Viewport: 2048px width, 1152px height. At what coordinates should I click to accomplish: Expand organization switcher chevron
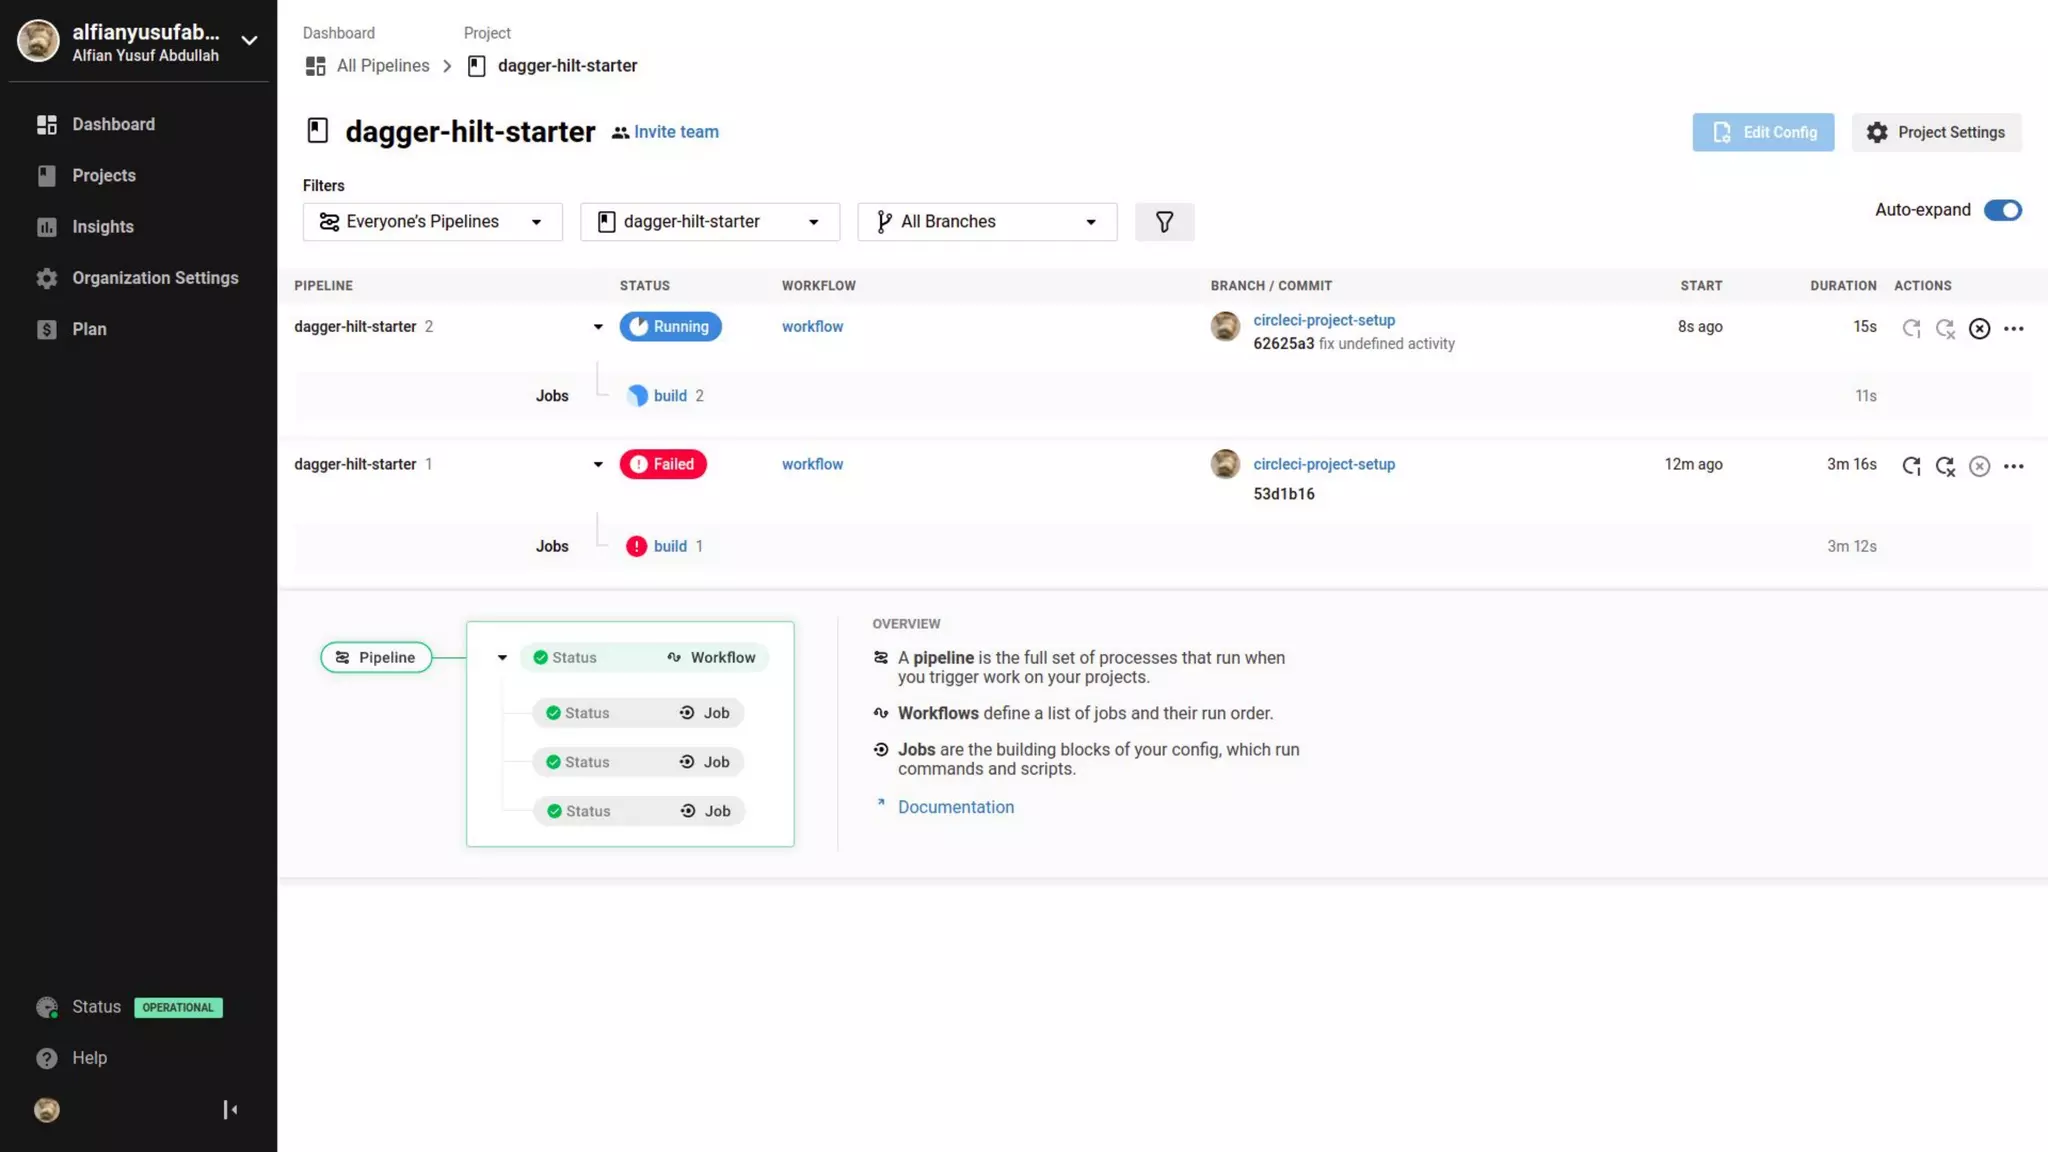[x=249, y=41]
